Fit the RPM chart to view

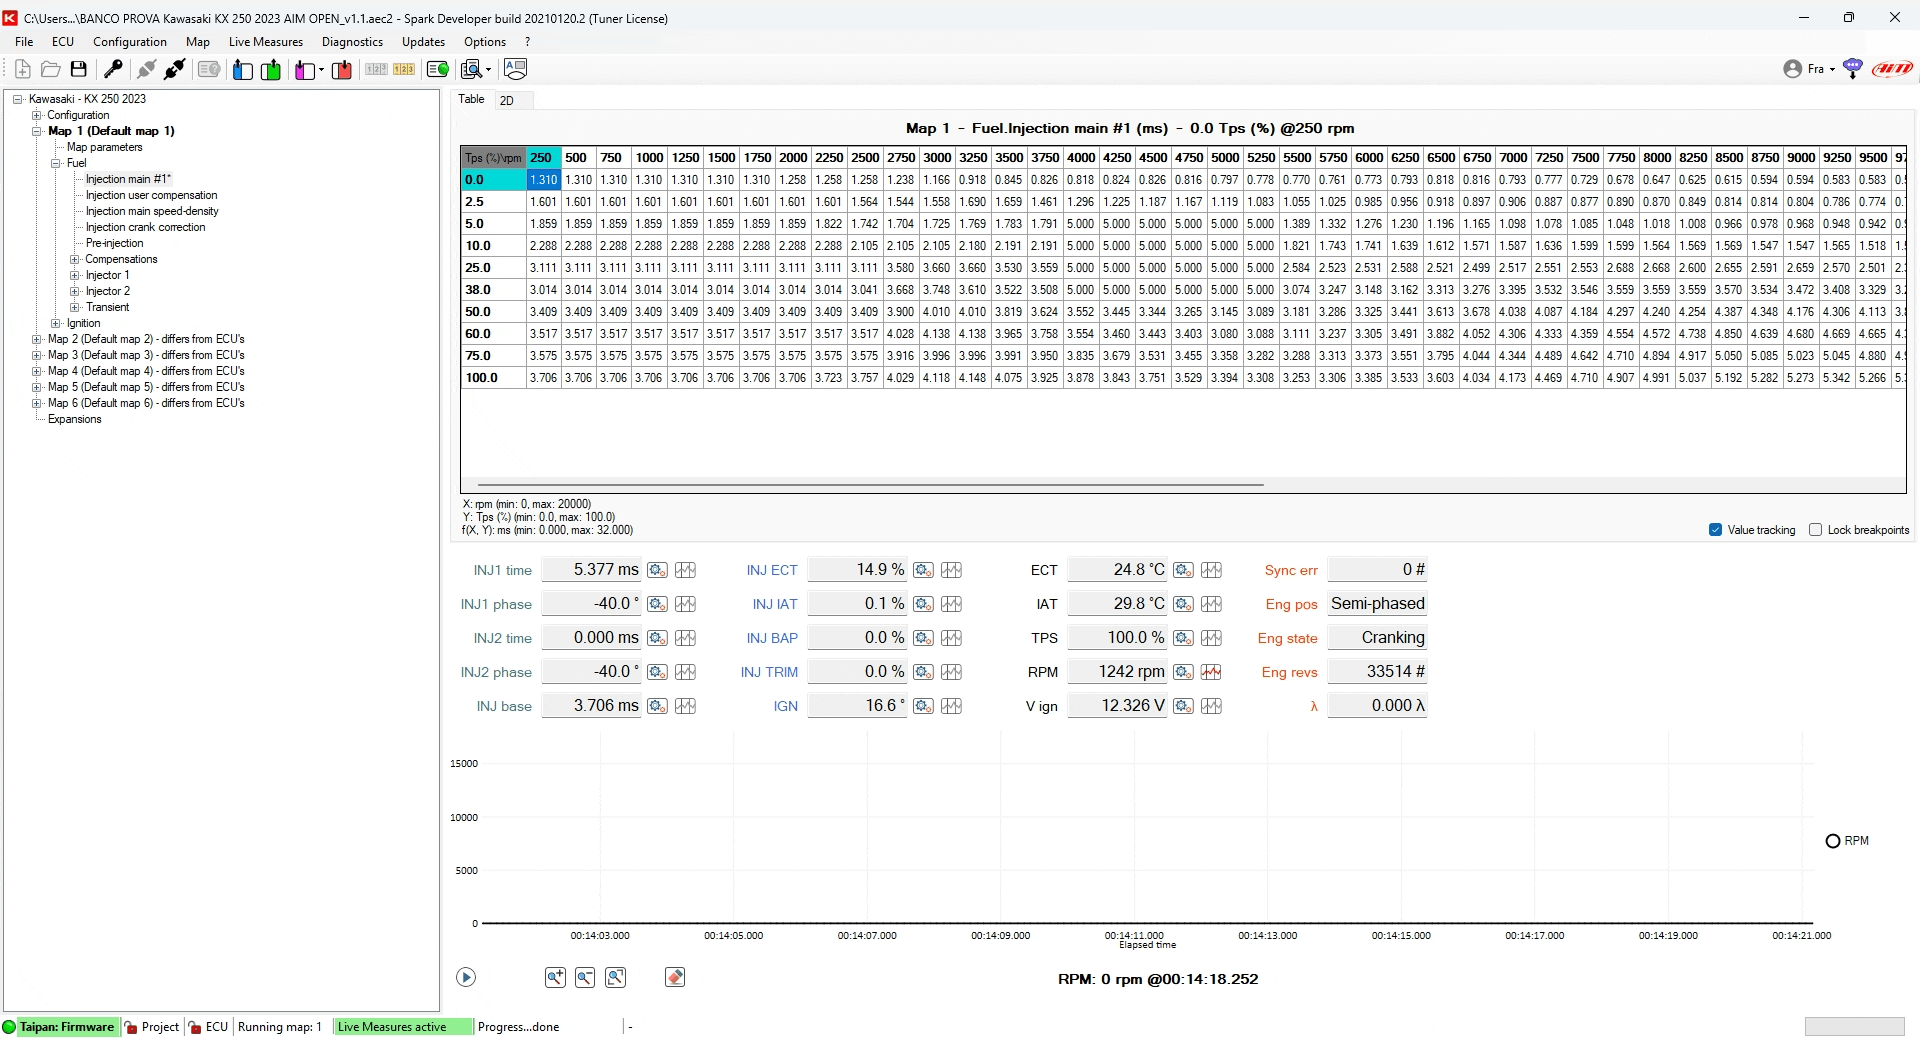[615, 977]
